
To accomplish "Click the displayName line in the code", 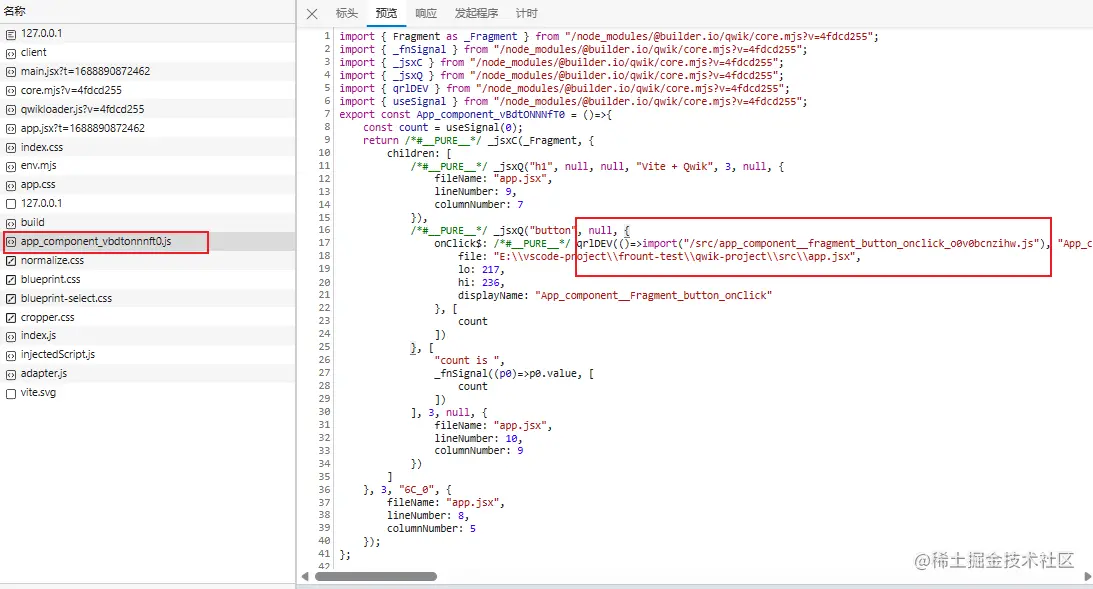I will coord(615,296).
